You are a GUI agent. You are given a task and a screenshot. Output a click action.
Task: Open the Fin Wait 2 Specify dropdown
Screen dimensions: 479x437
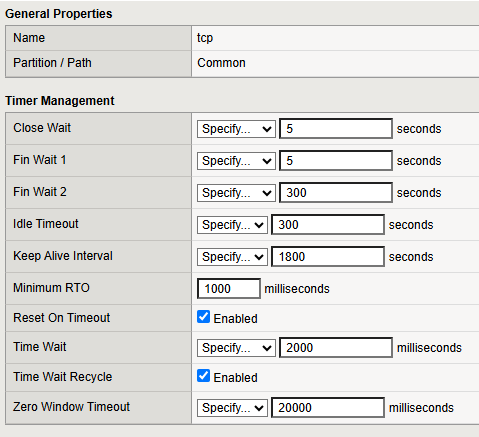[x=236, y=193]
